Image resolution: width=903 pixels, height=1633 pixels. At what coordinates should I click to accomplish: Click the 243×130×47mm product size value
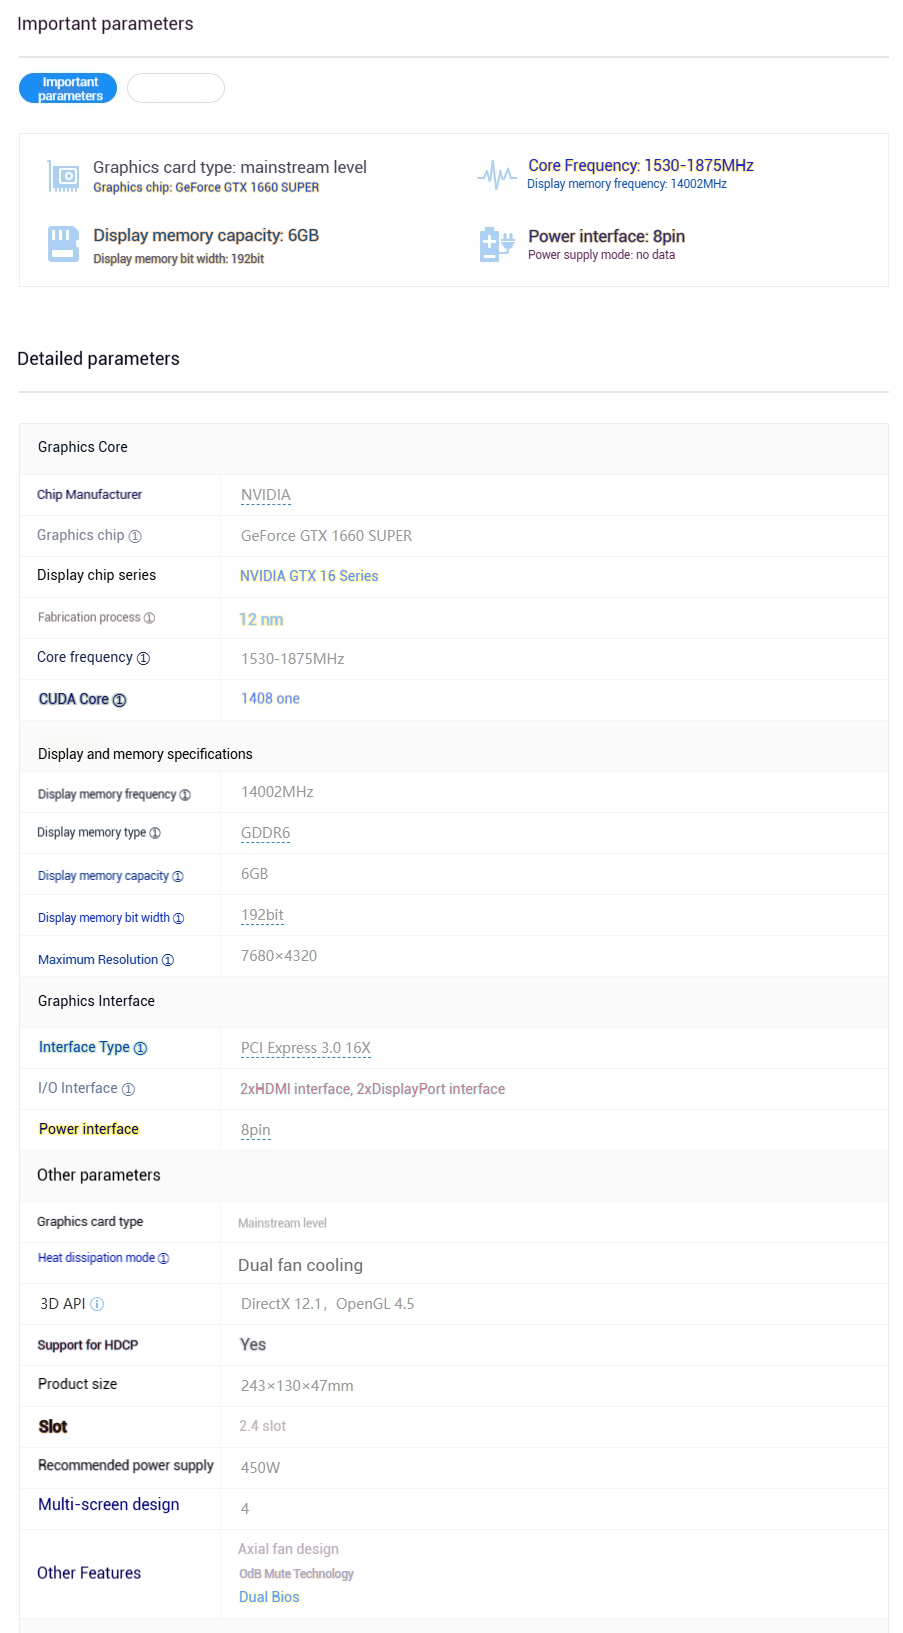pyautogui.click(x=297, y=1386)
